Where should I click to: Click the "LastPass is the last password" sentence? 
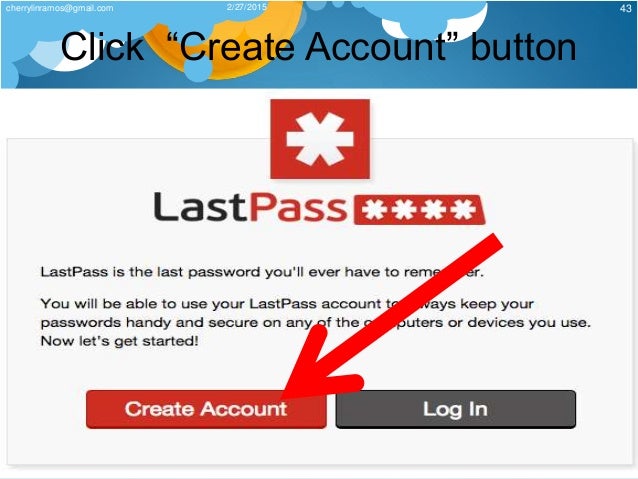[x=262, y=272]
